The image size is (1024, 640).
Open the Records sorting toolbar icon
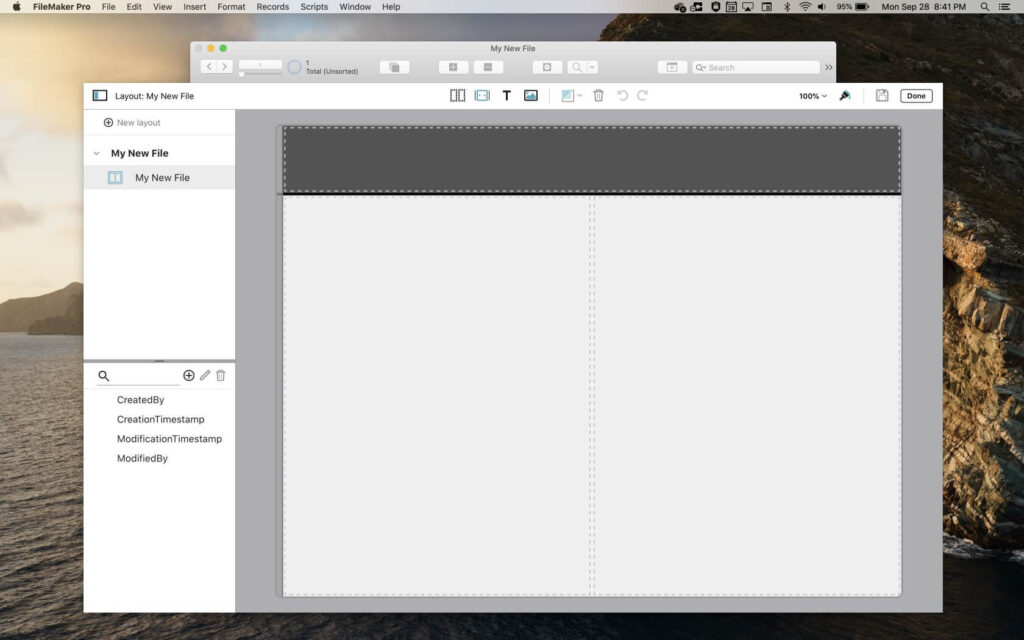(394, 66)
